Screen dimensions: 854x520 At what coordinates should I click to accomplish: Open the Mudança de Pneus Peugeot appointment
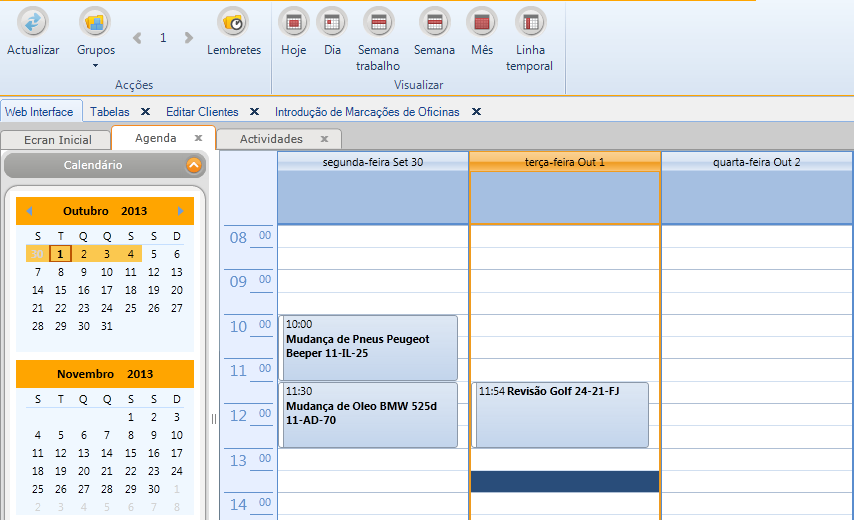tap(368, 347)
